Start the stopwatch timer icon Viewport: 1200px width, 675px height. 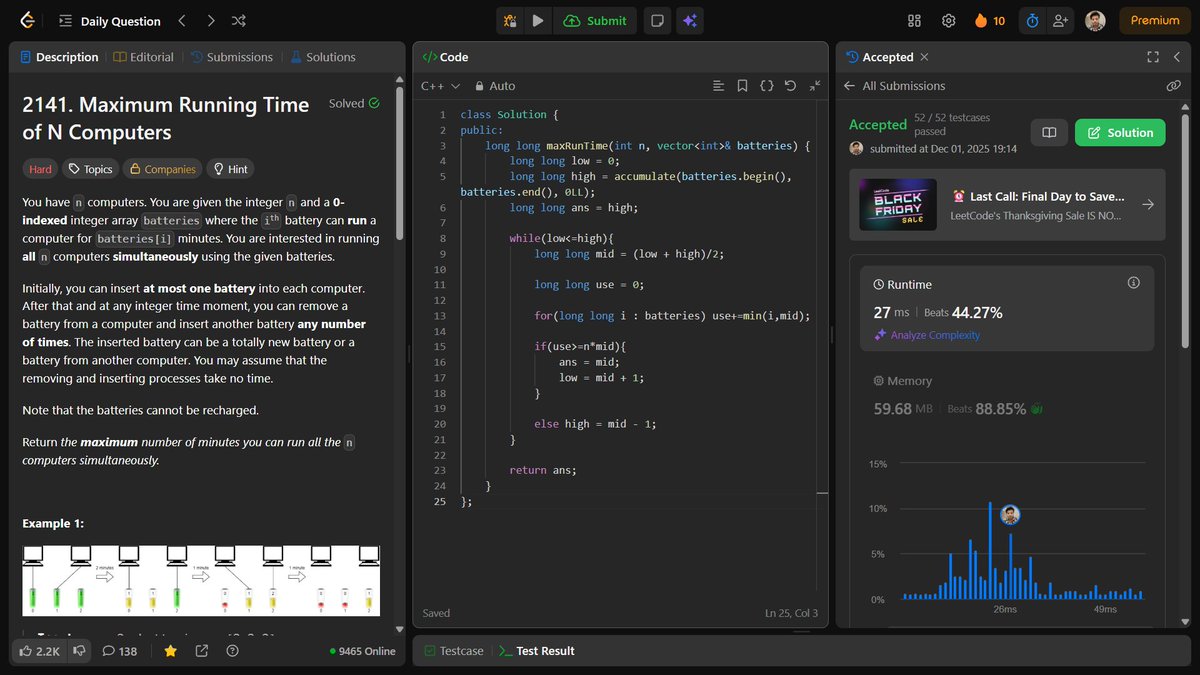[1032, 20]
